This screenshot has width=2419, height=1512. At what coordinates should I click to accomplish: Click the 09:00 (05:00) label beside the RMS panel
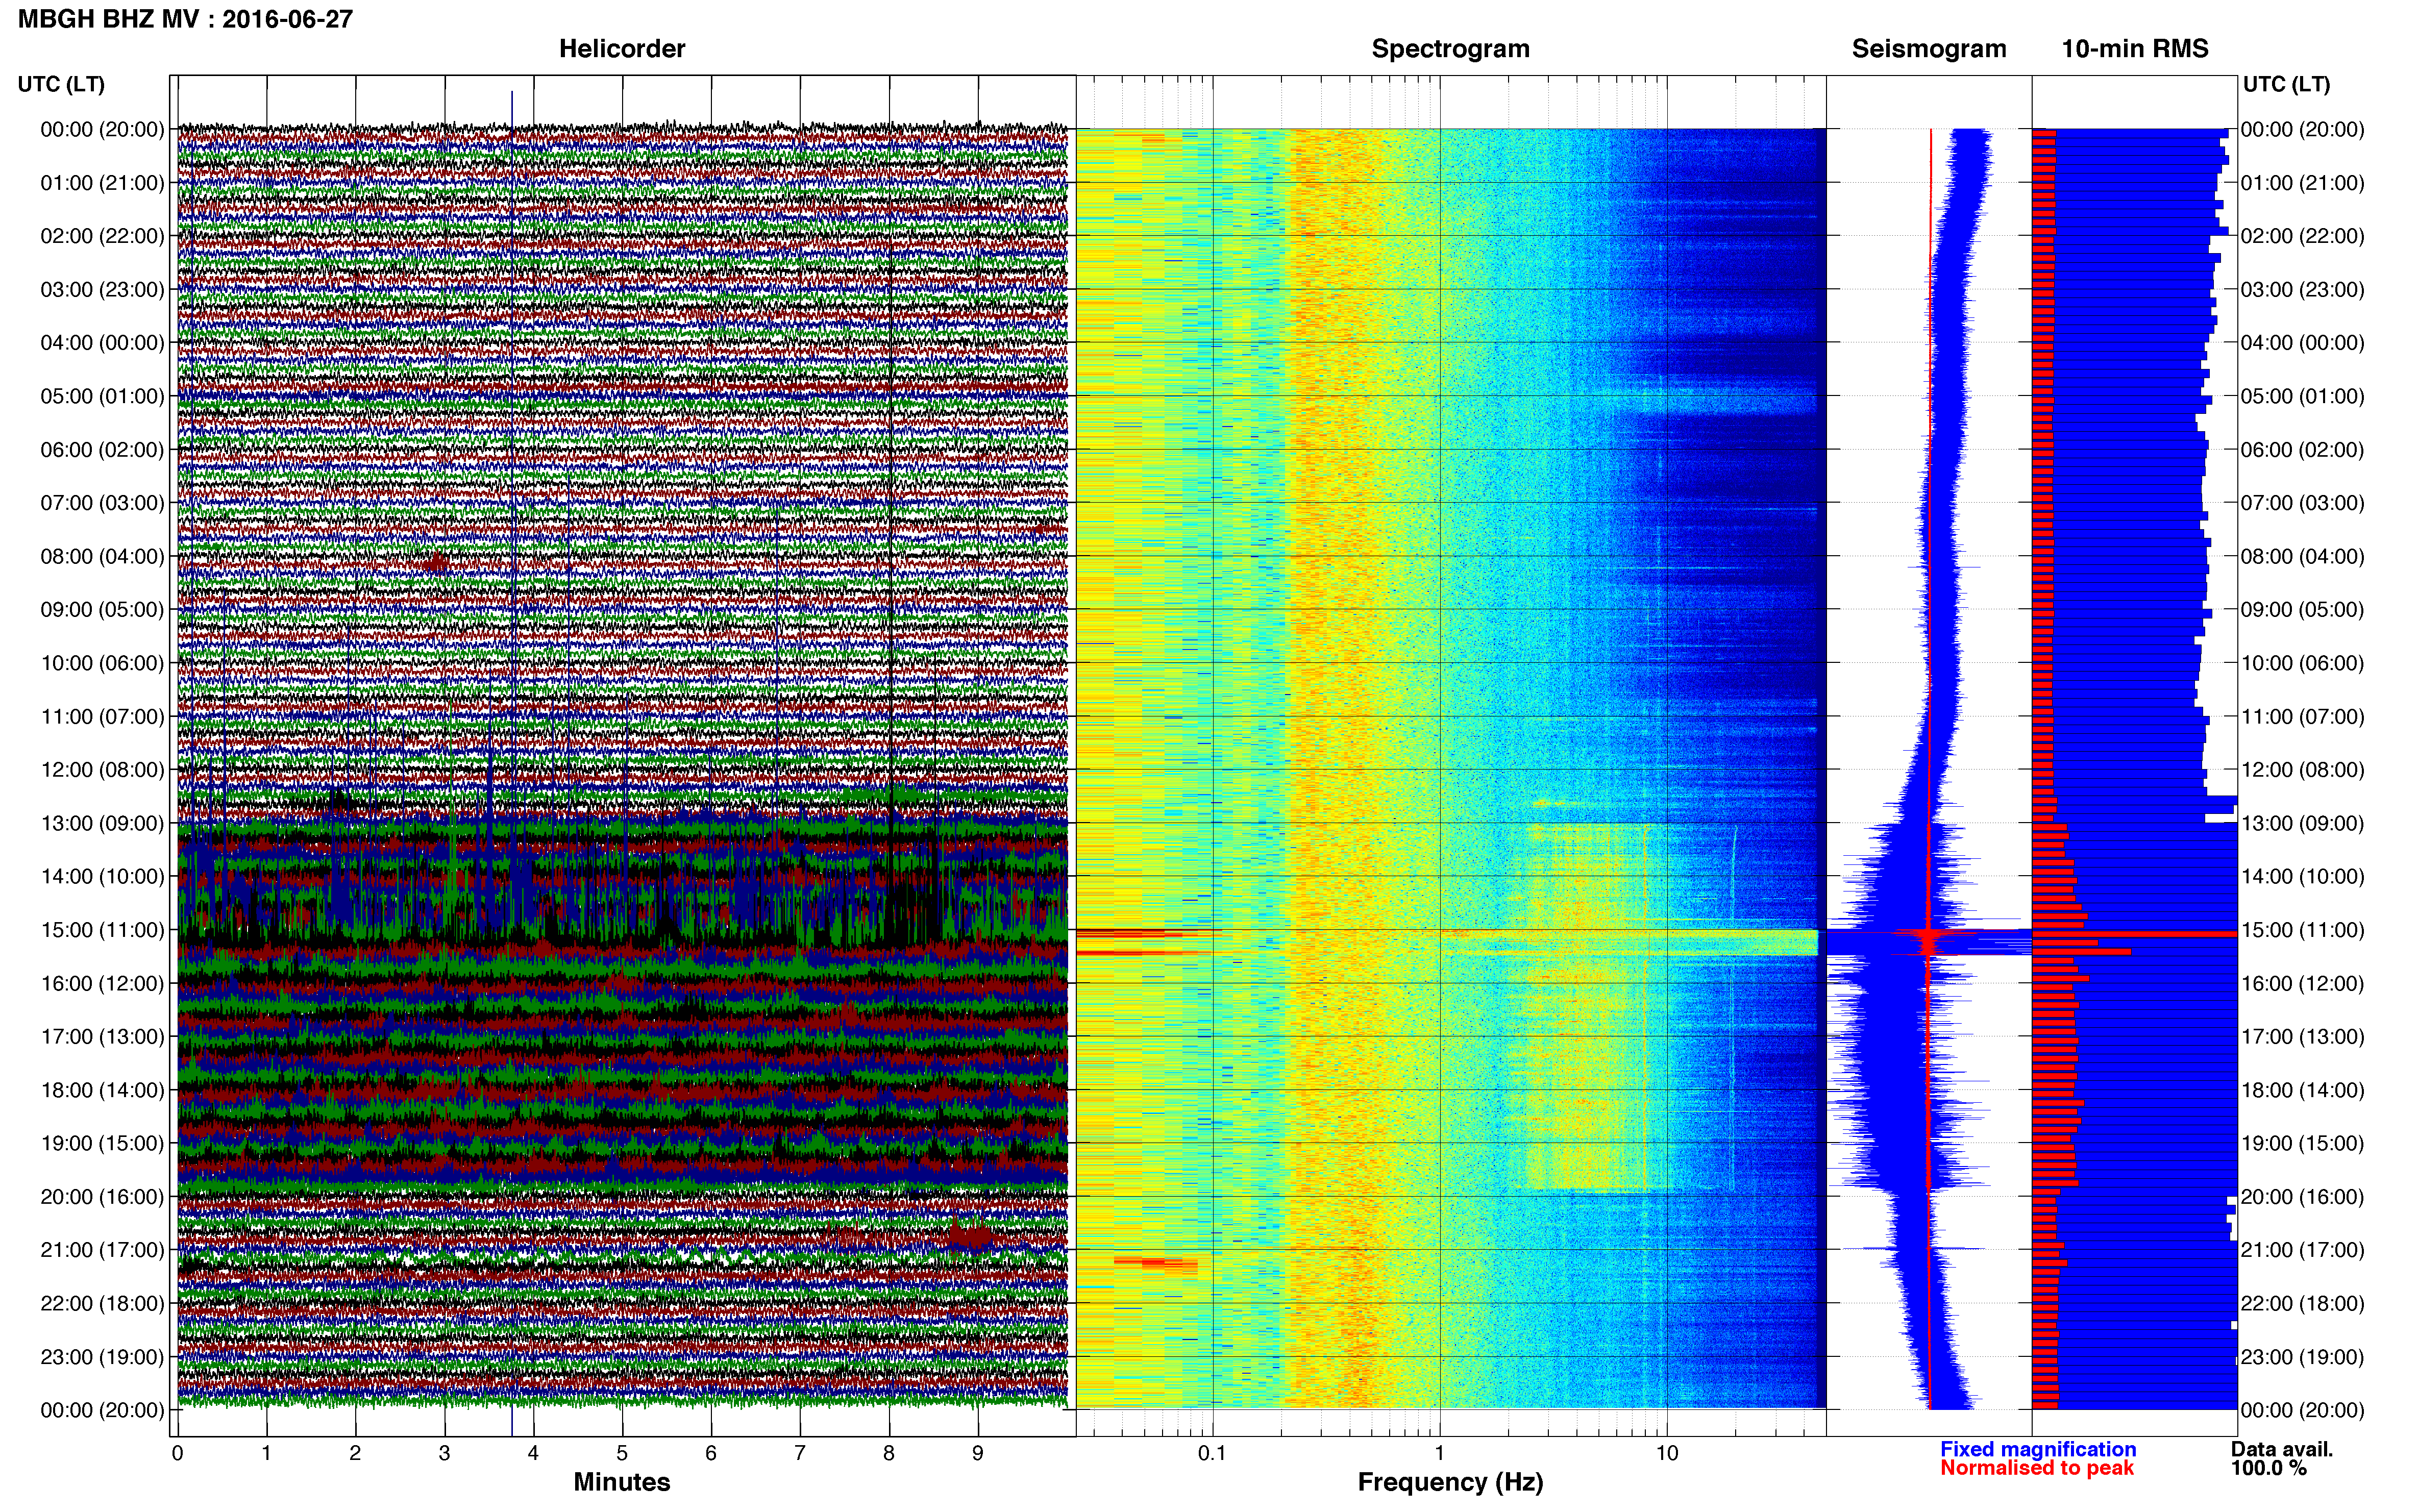pos(2302,610)
